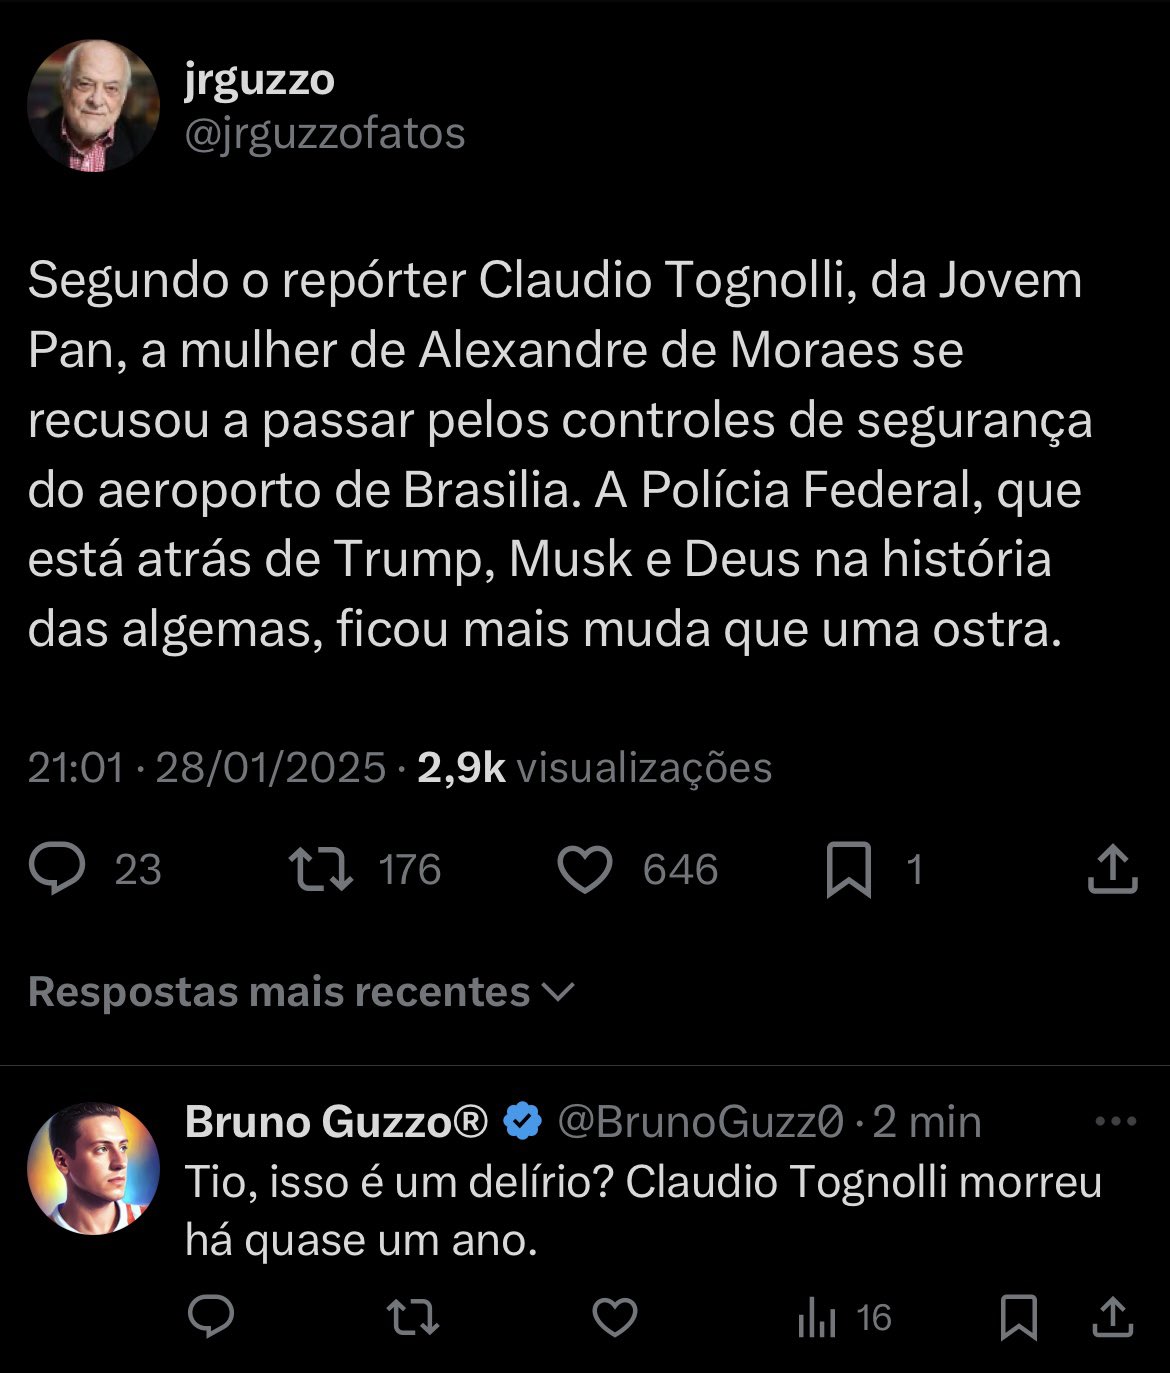The height and width of the screenshot is (1373, 1170).
Task: Open more options on Bruno Guzzo's reply
Action: coord(1116,1122)
